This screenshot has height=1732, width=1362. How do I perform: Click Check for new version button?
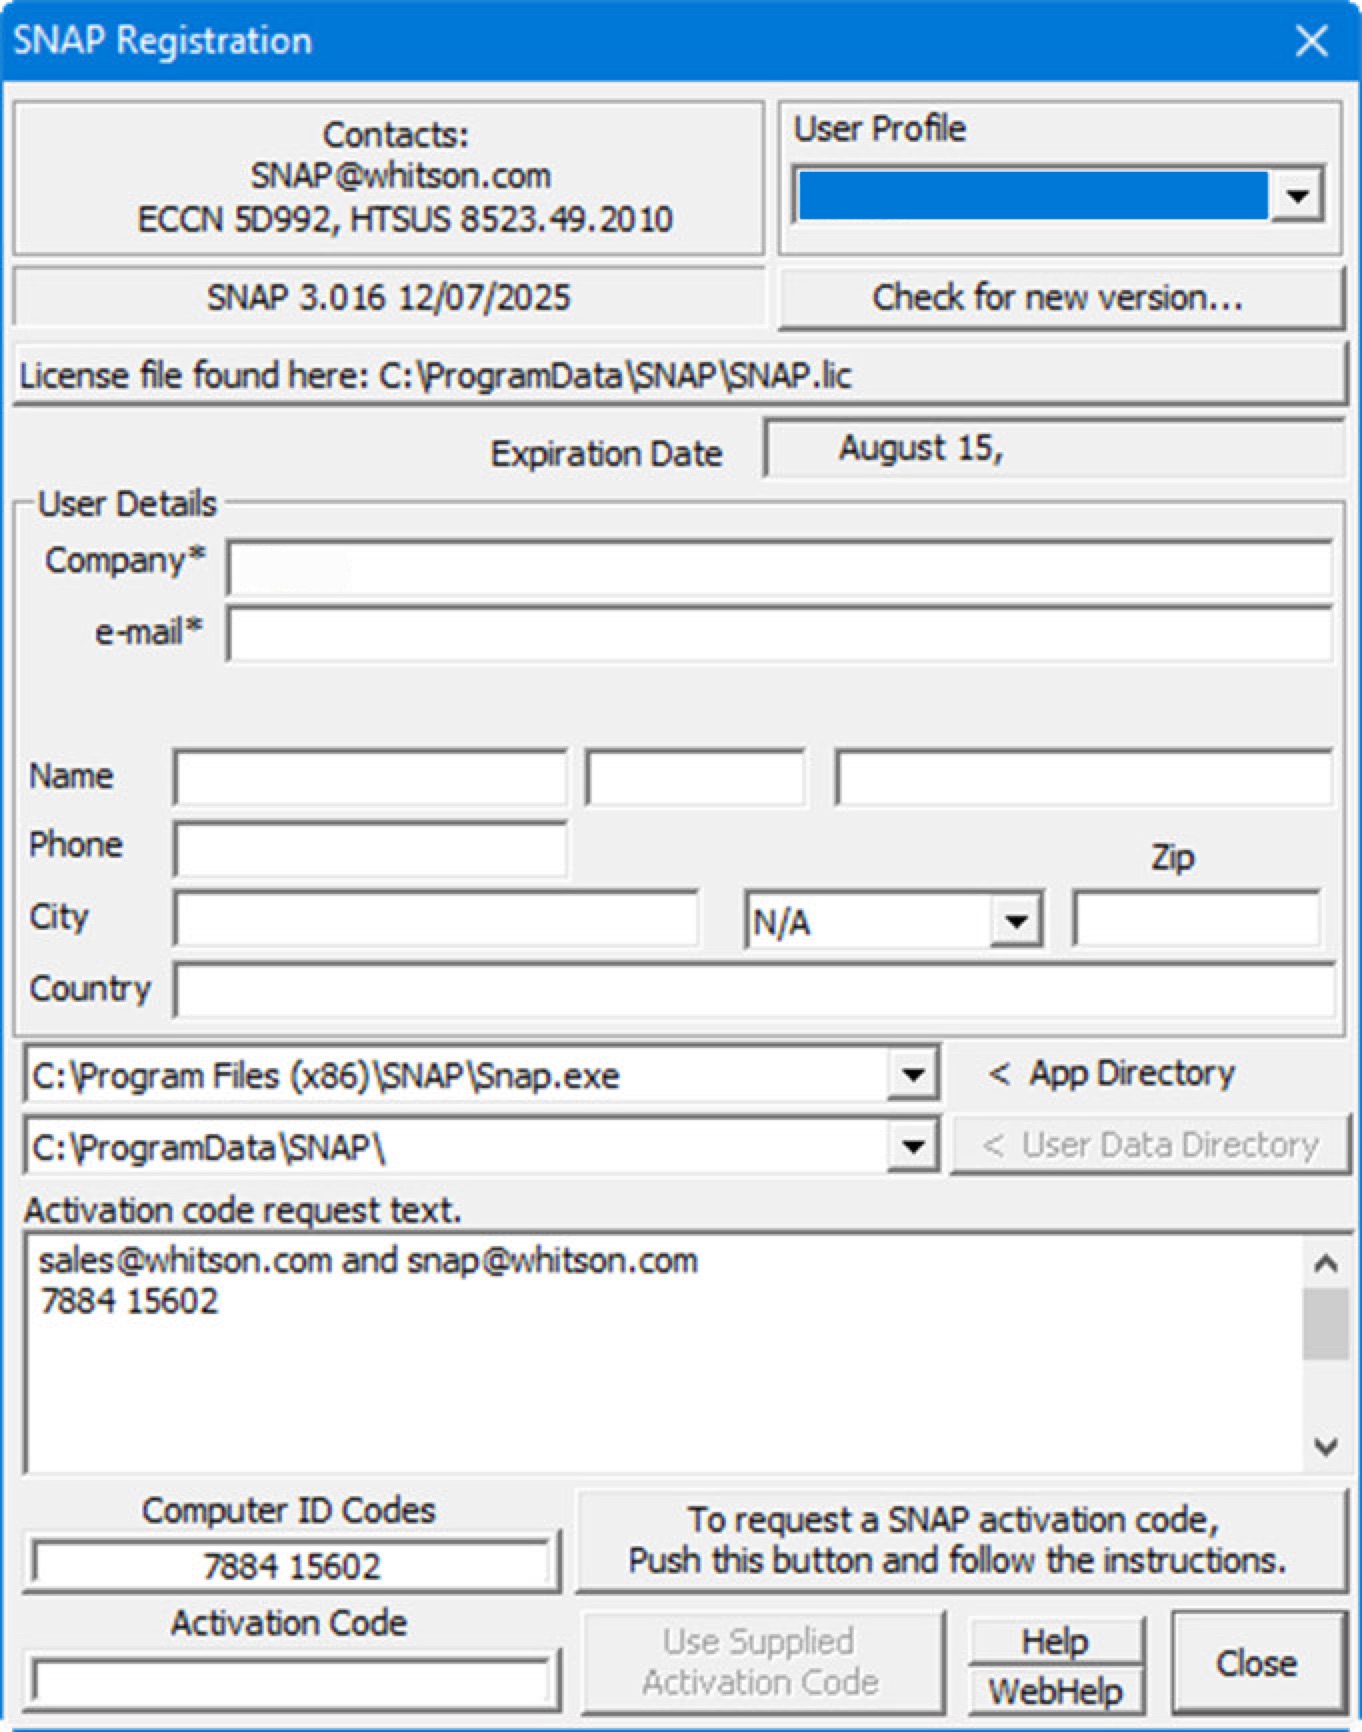coord(1059,298)
